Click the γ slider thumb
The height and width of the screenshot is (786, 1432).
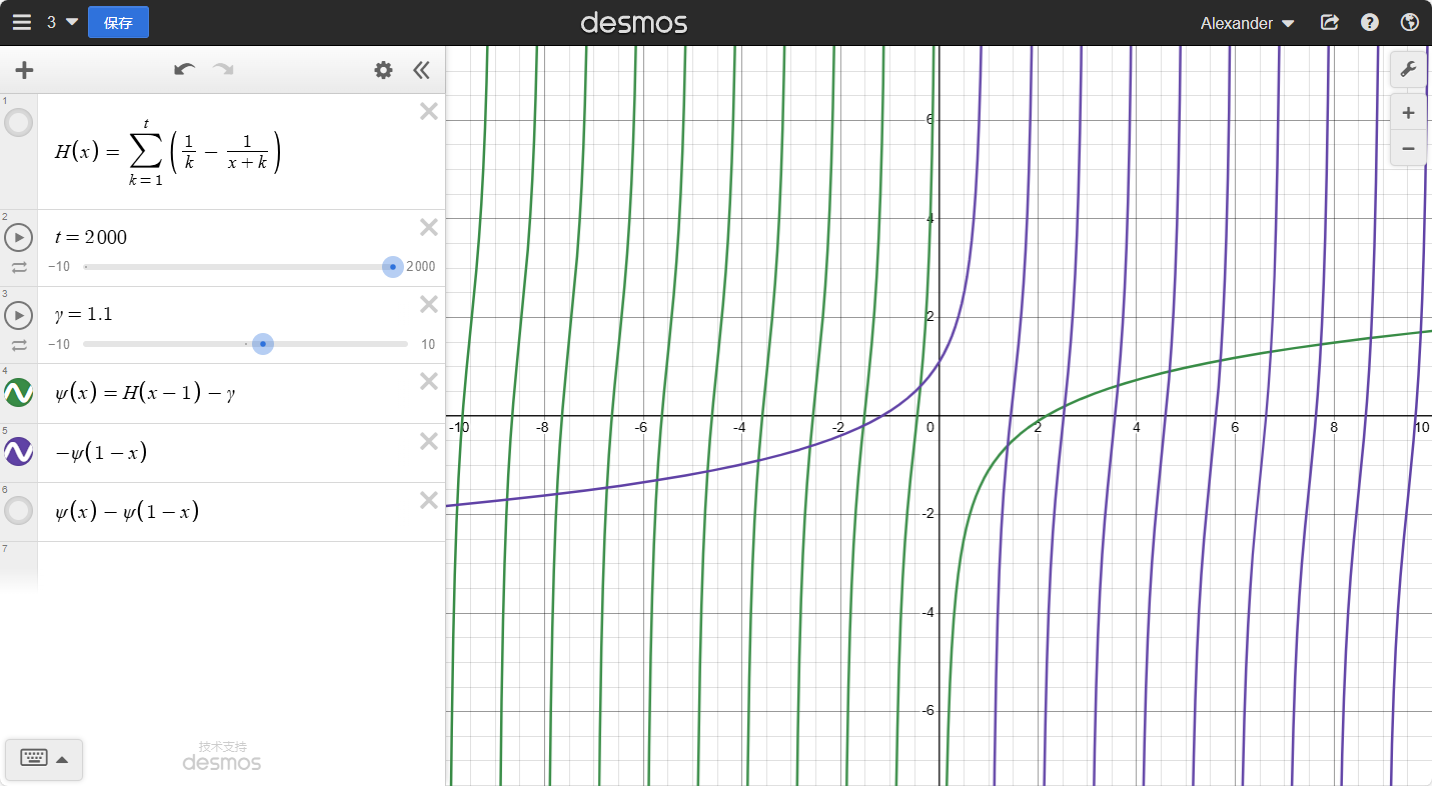tap(263, 344)
